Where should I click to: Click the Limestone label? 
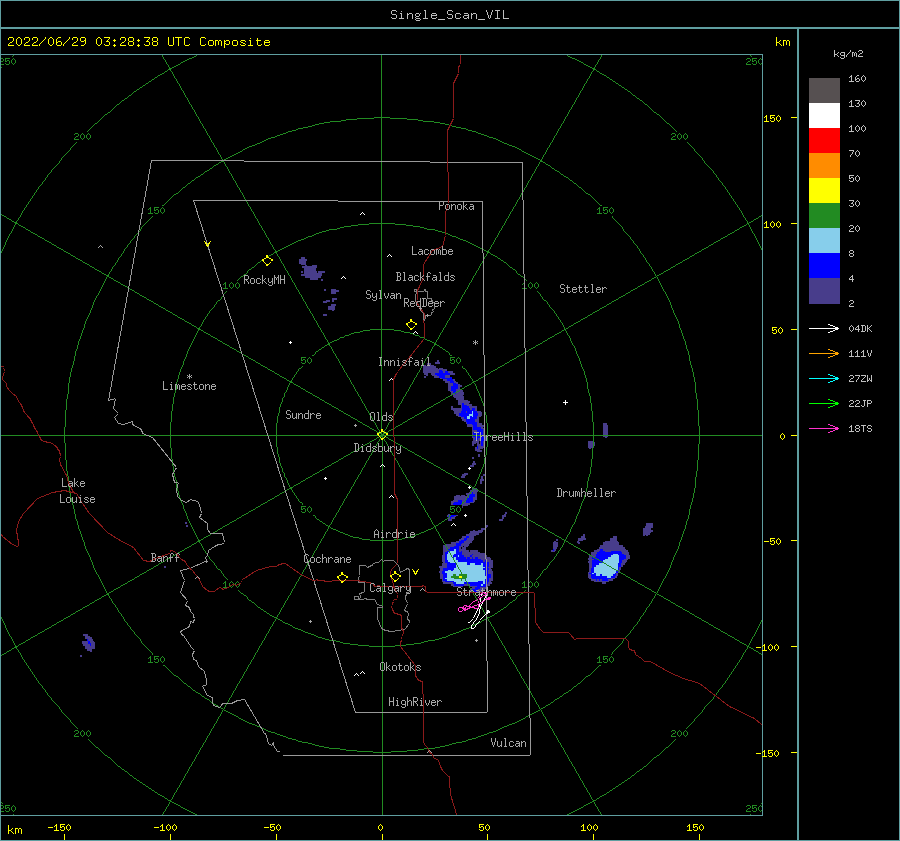(x=189, y=386)
